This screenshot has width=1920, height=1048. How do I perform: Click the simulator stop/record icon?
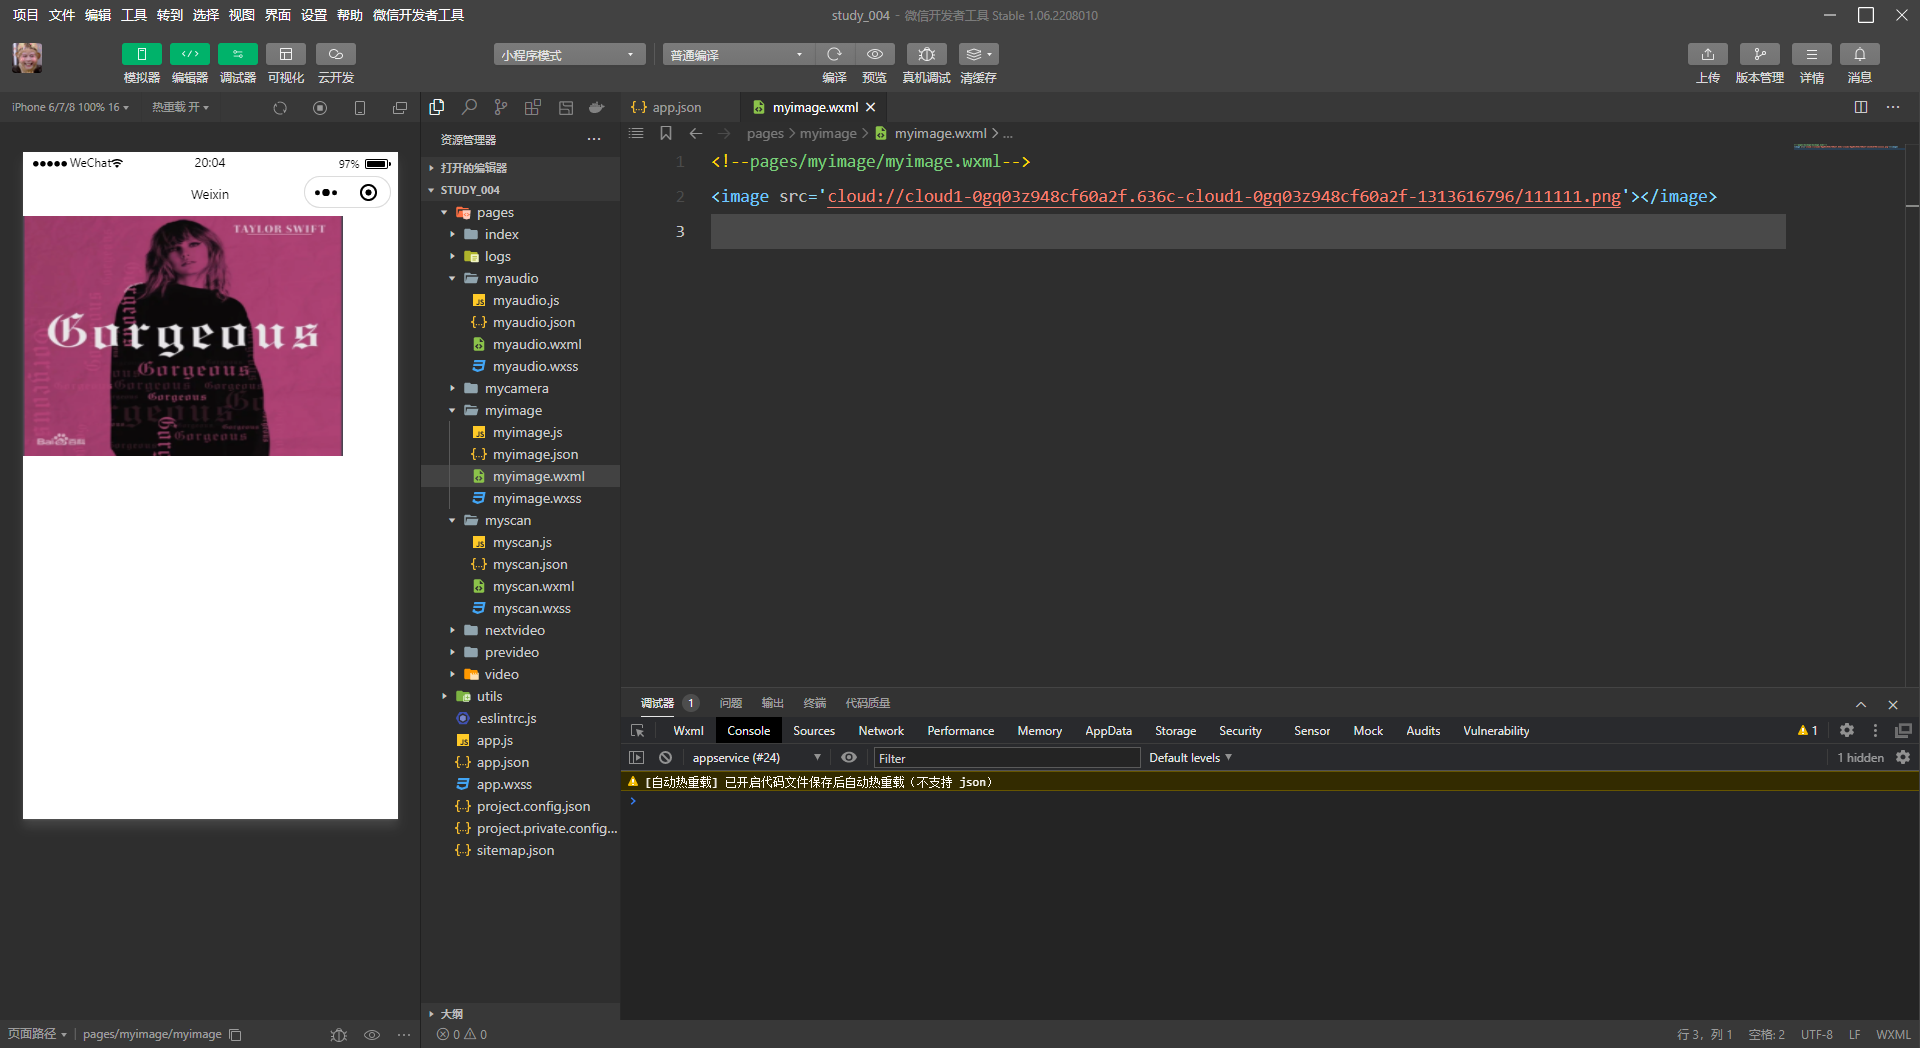pyautogui.click(x=320, y=108)
